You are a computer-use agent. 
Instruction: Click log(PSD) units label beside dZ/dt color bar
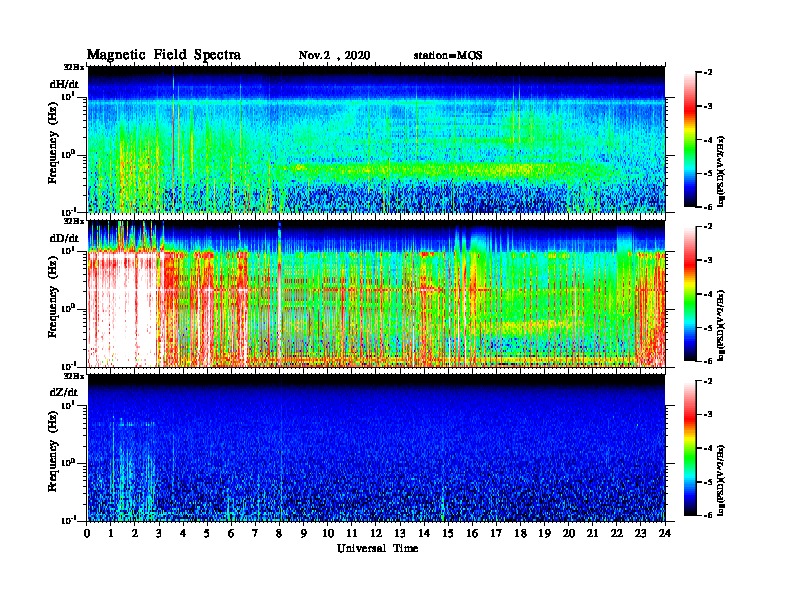(x=721, y=480)
